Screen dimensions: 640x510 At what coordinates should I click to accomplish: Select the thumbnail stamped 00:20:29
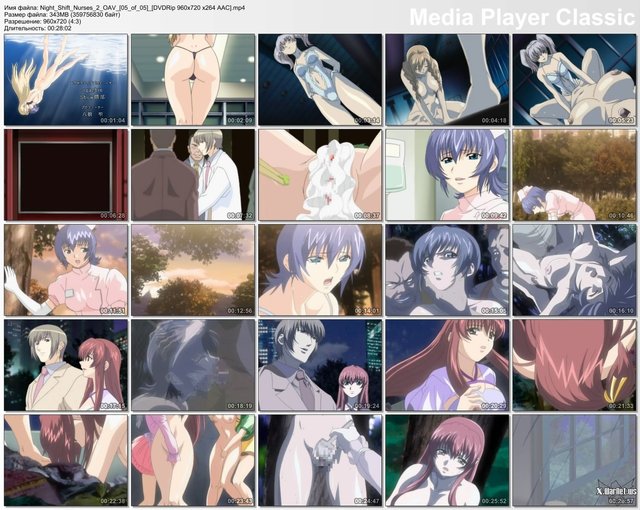coord(447,365)
